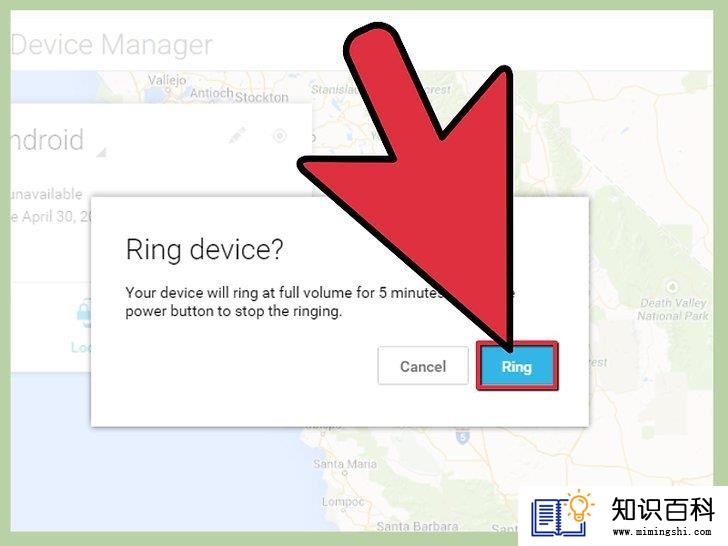Click the location unavailable status text
Viewport: 728px width, 546px height.
pyautogui.click(x=46, y=194)
